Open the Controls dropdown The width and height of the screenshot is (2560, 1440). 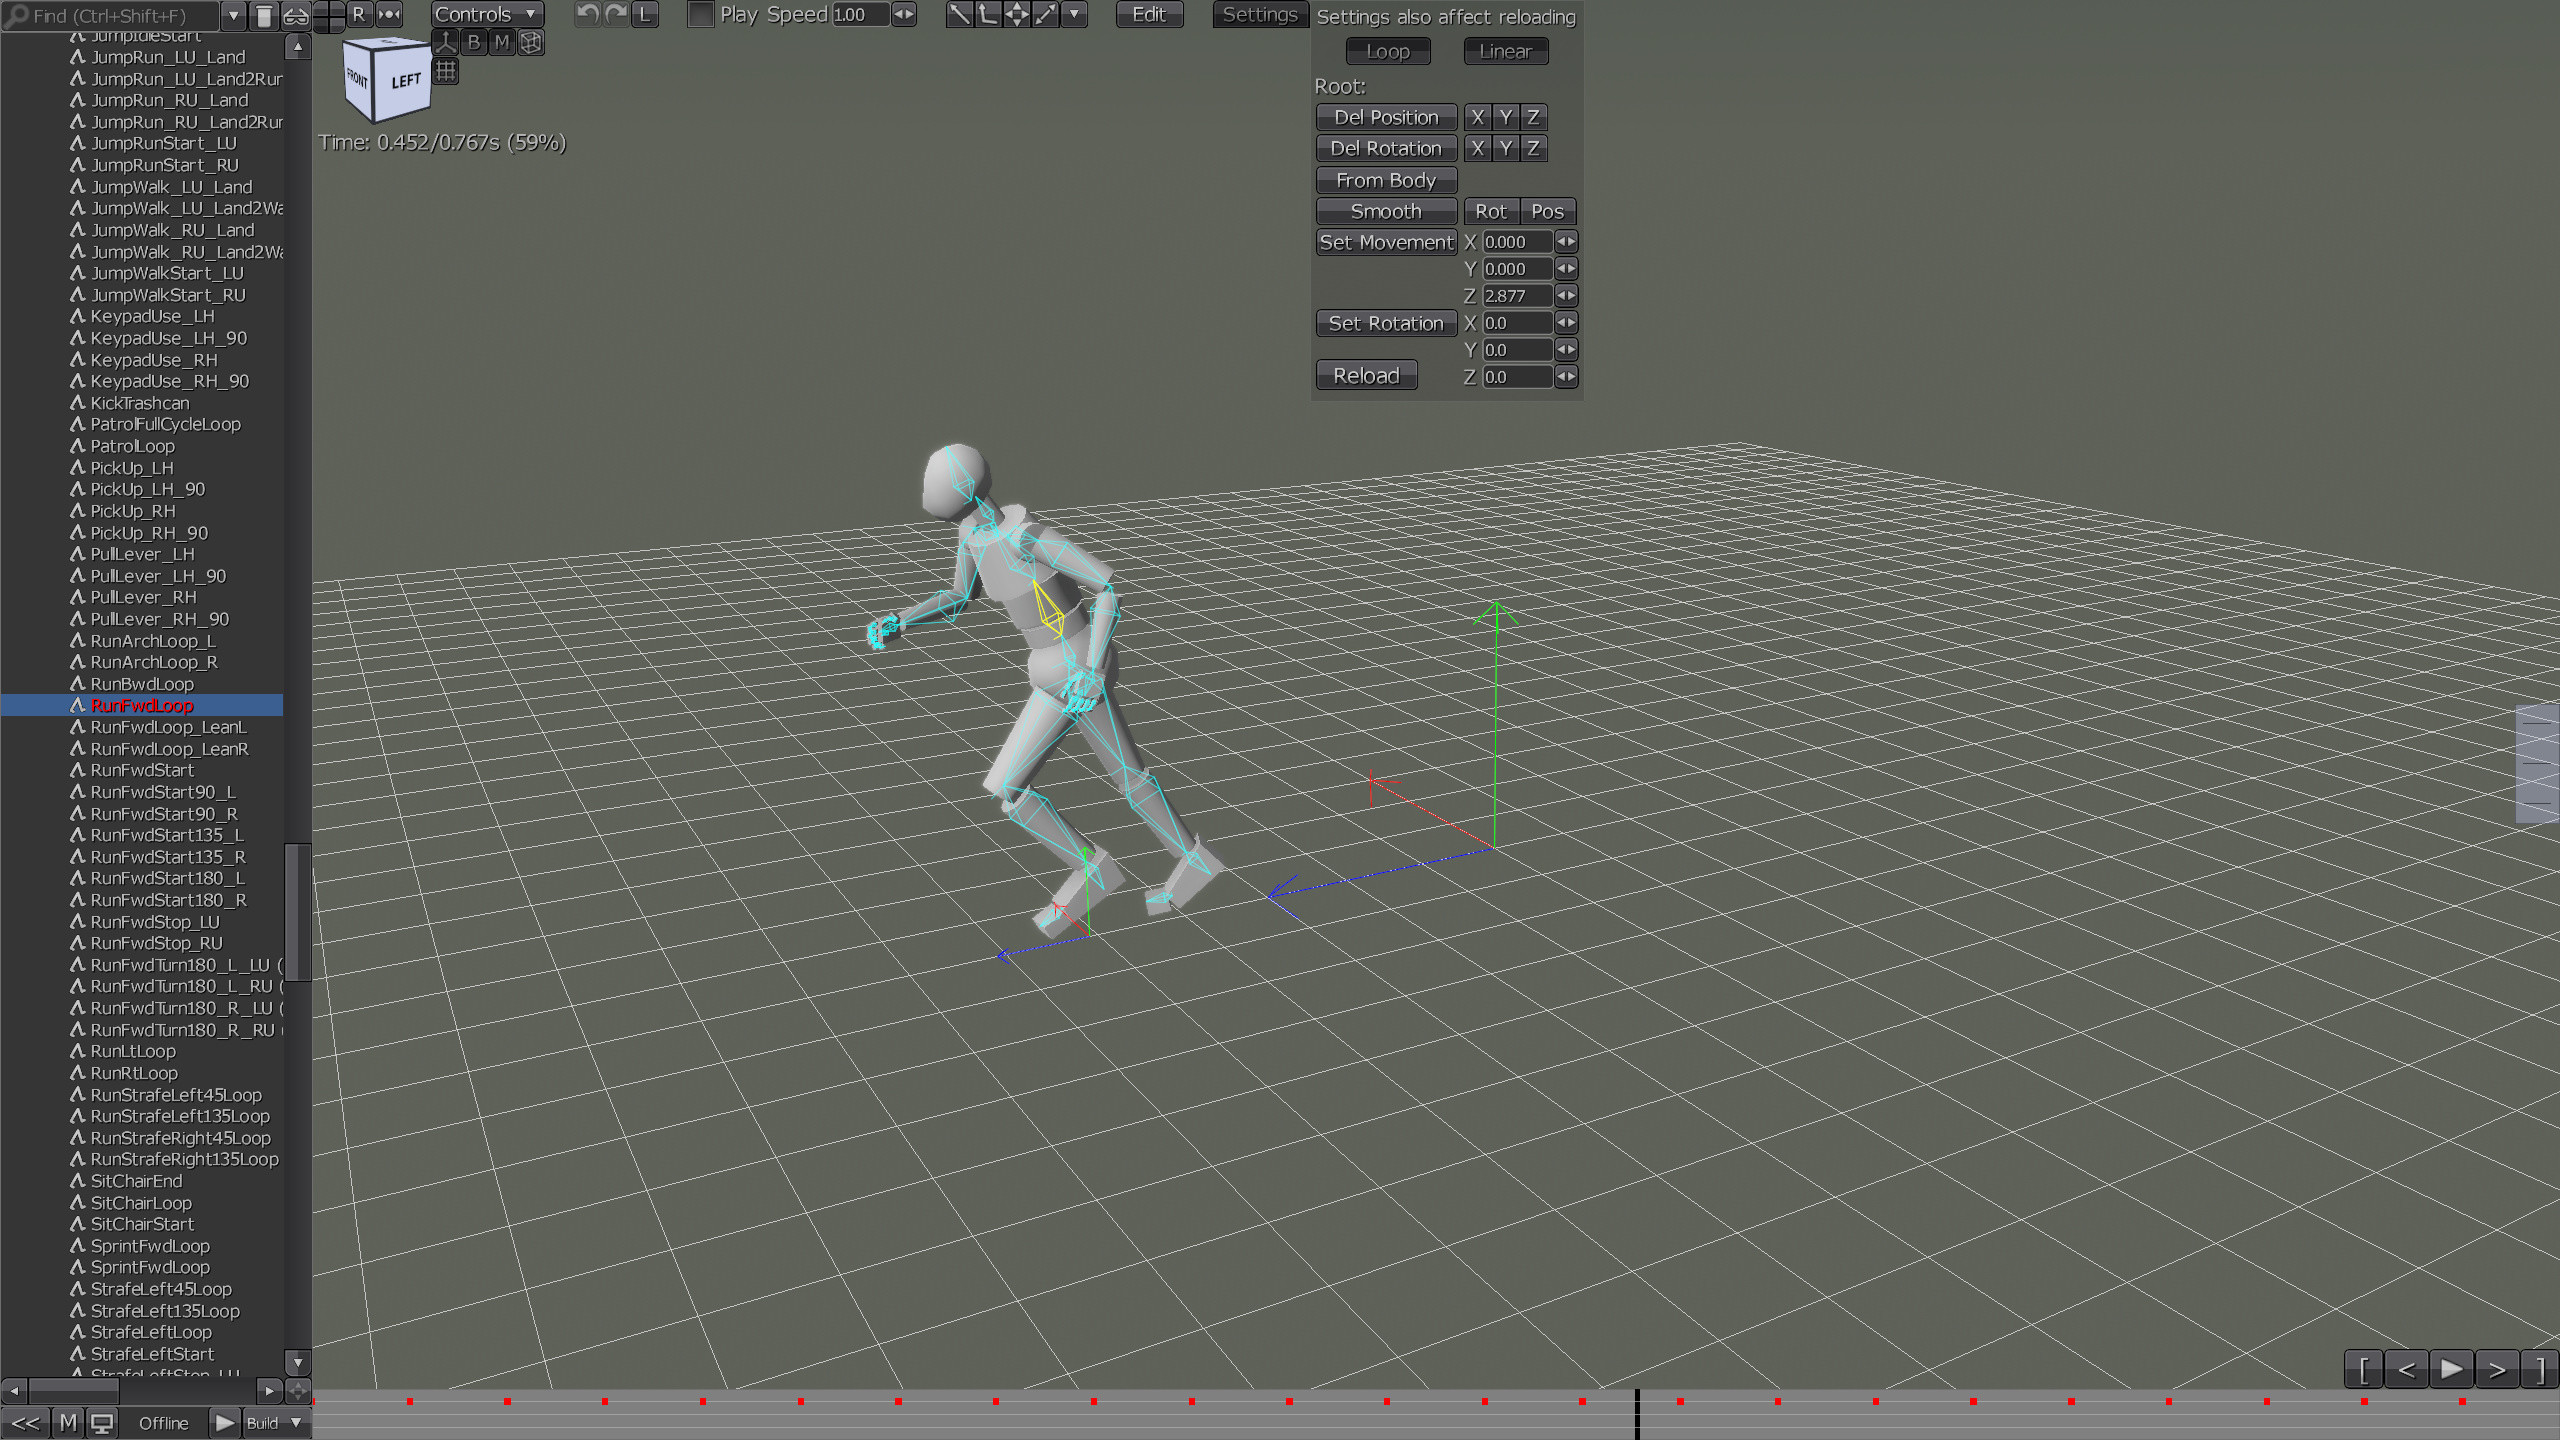pos(485,14)
